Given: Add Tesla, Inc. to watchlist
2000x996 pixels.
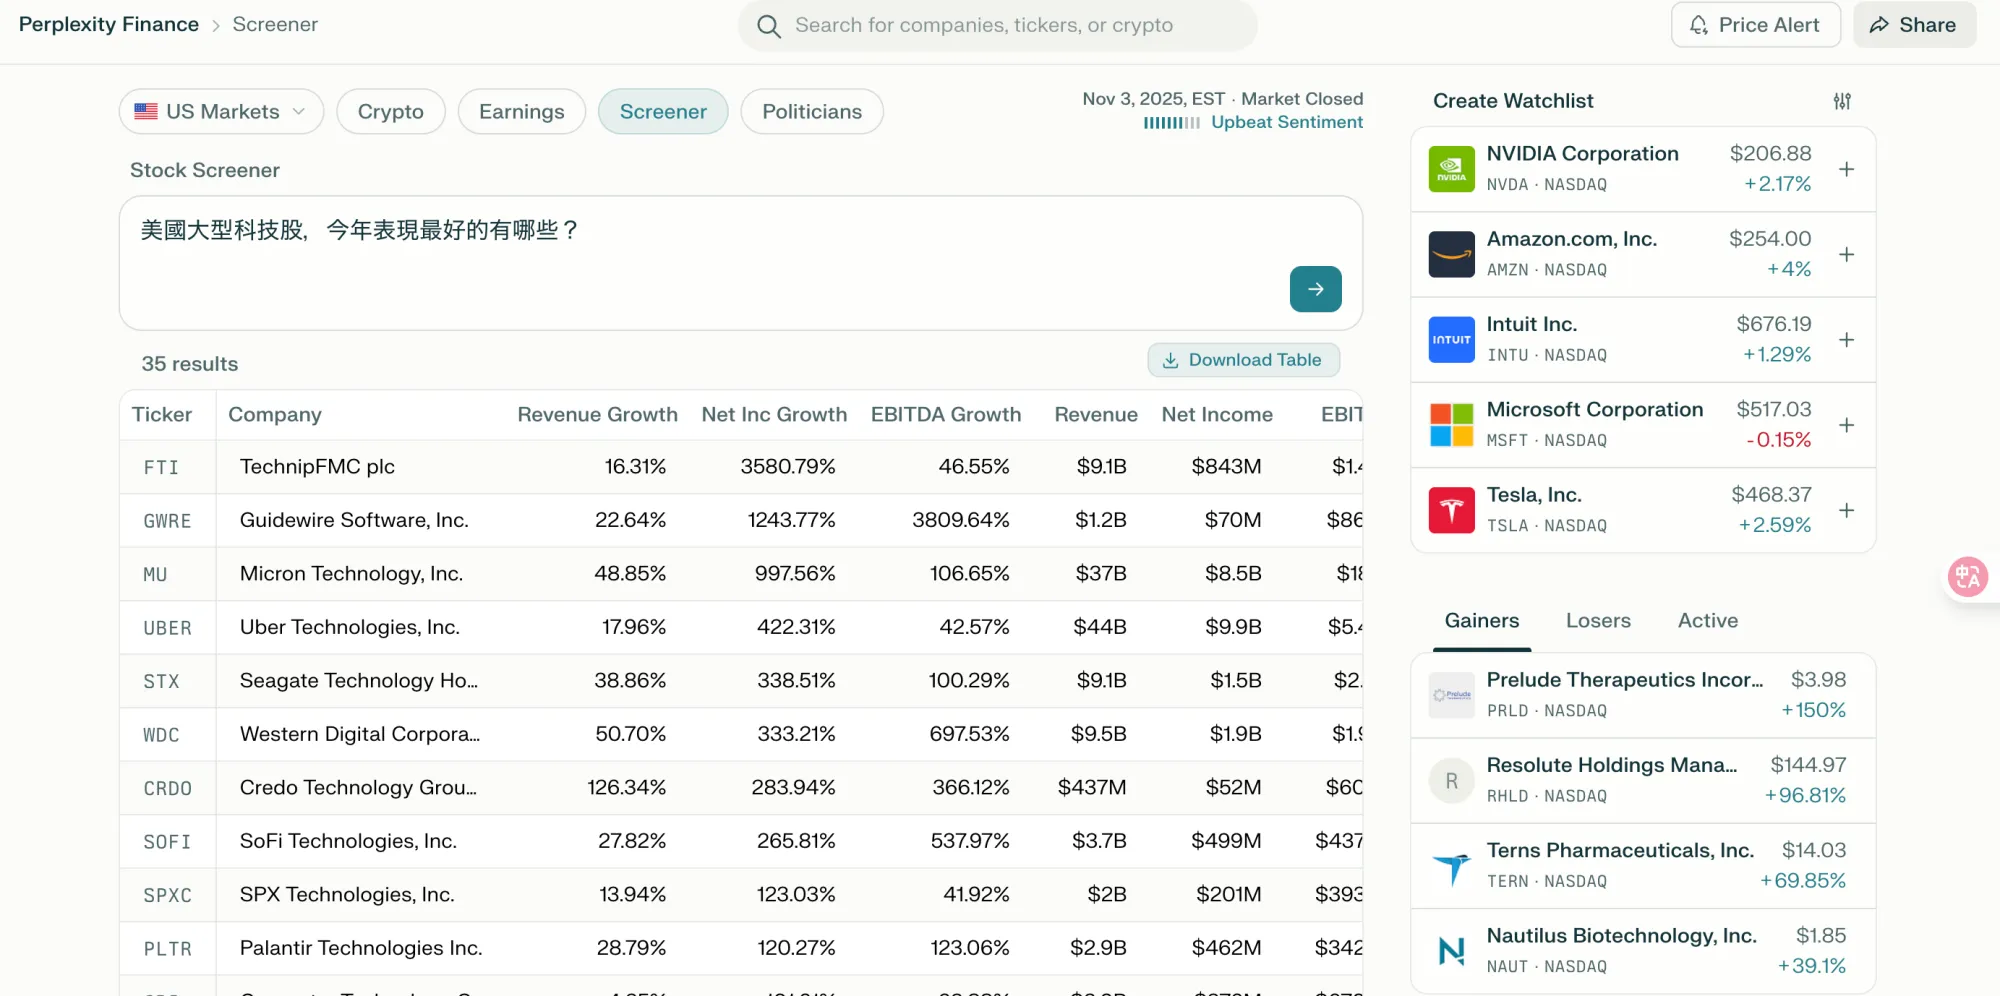Looking at the screenshot, I should (x=1846, y=510).
